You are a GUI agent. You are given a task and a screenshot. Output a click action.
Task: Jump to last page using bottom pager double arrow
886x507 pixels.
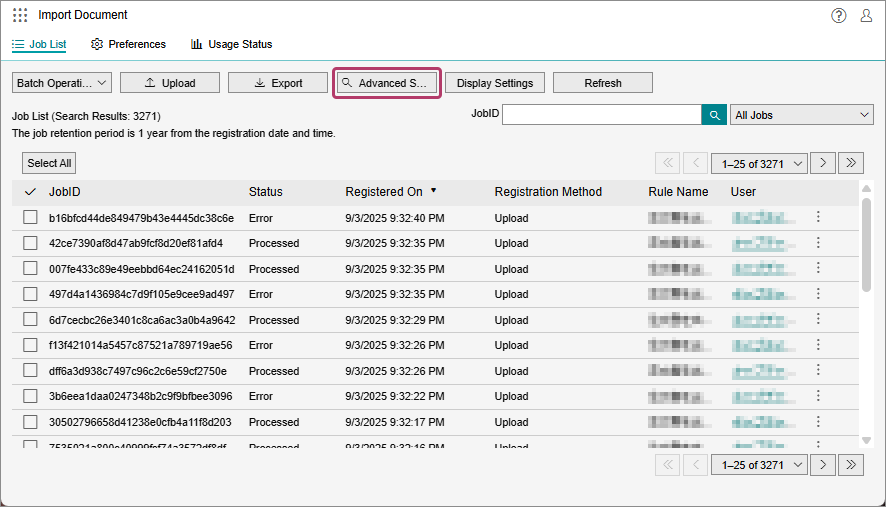(x=851, y=465)
